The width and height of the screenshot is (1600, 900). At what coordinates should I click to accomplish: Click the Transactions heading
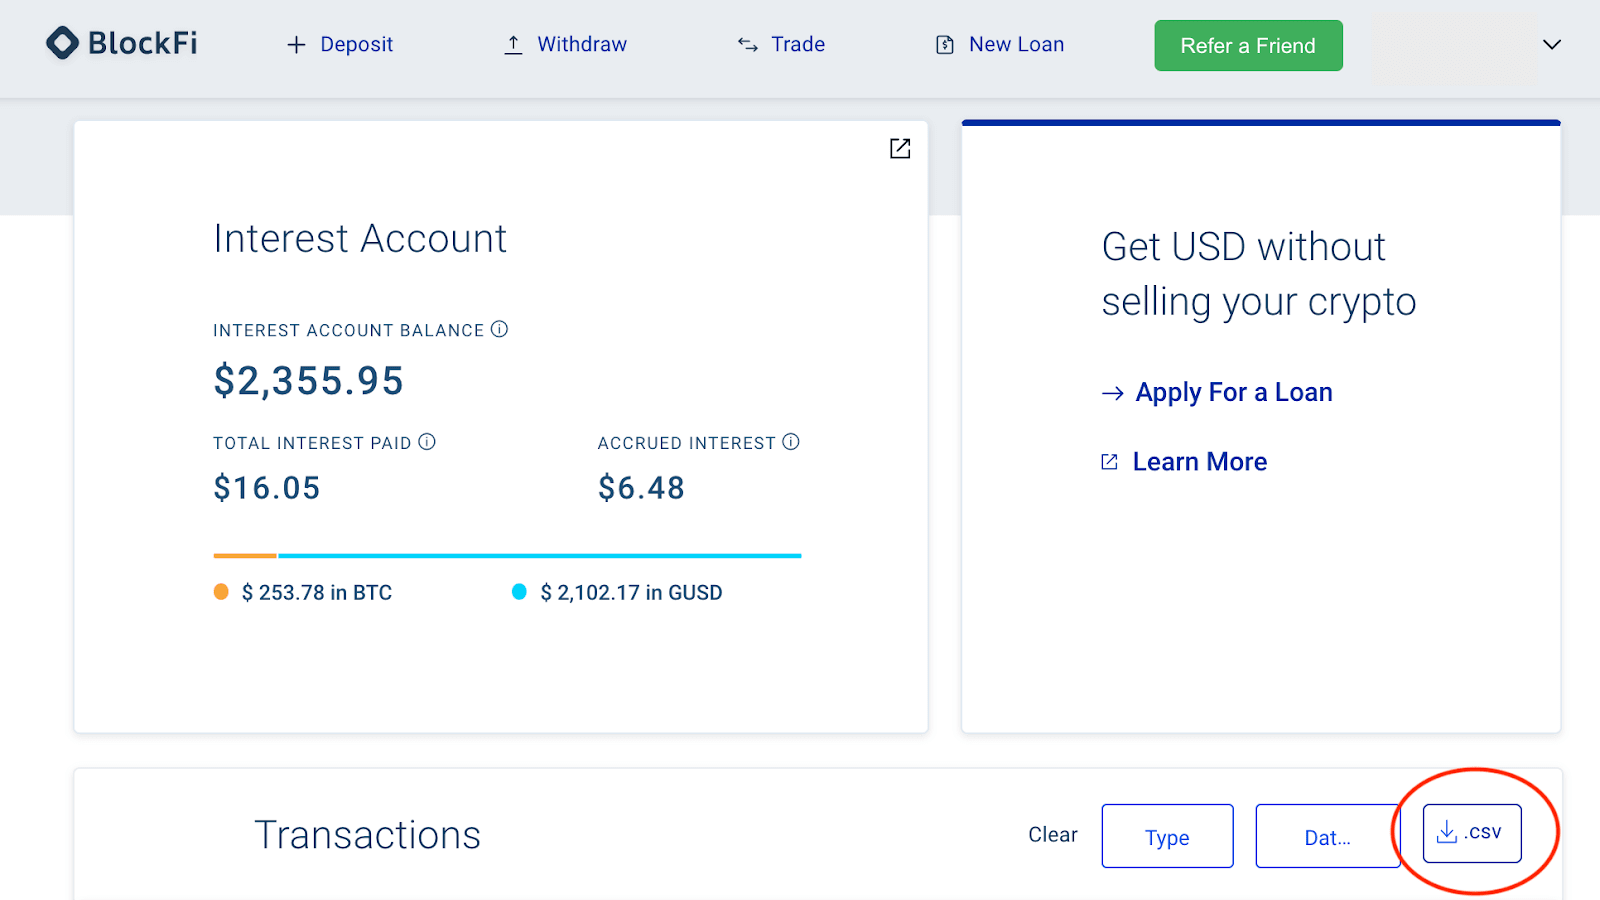[368, 835]
